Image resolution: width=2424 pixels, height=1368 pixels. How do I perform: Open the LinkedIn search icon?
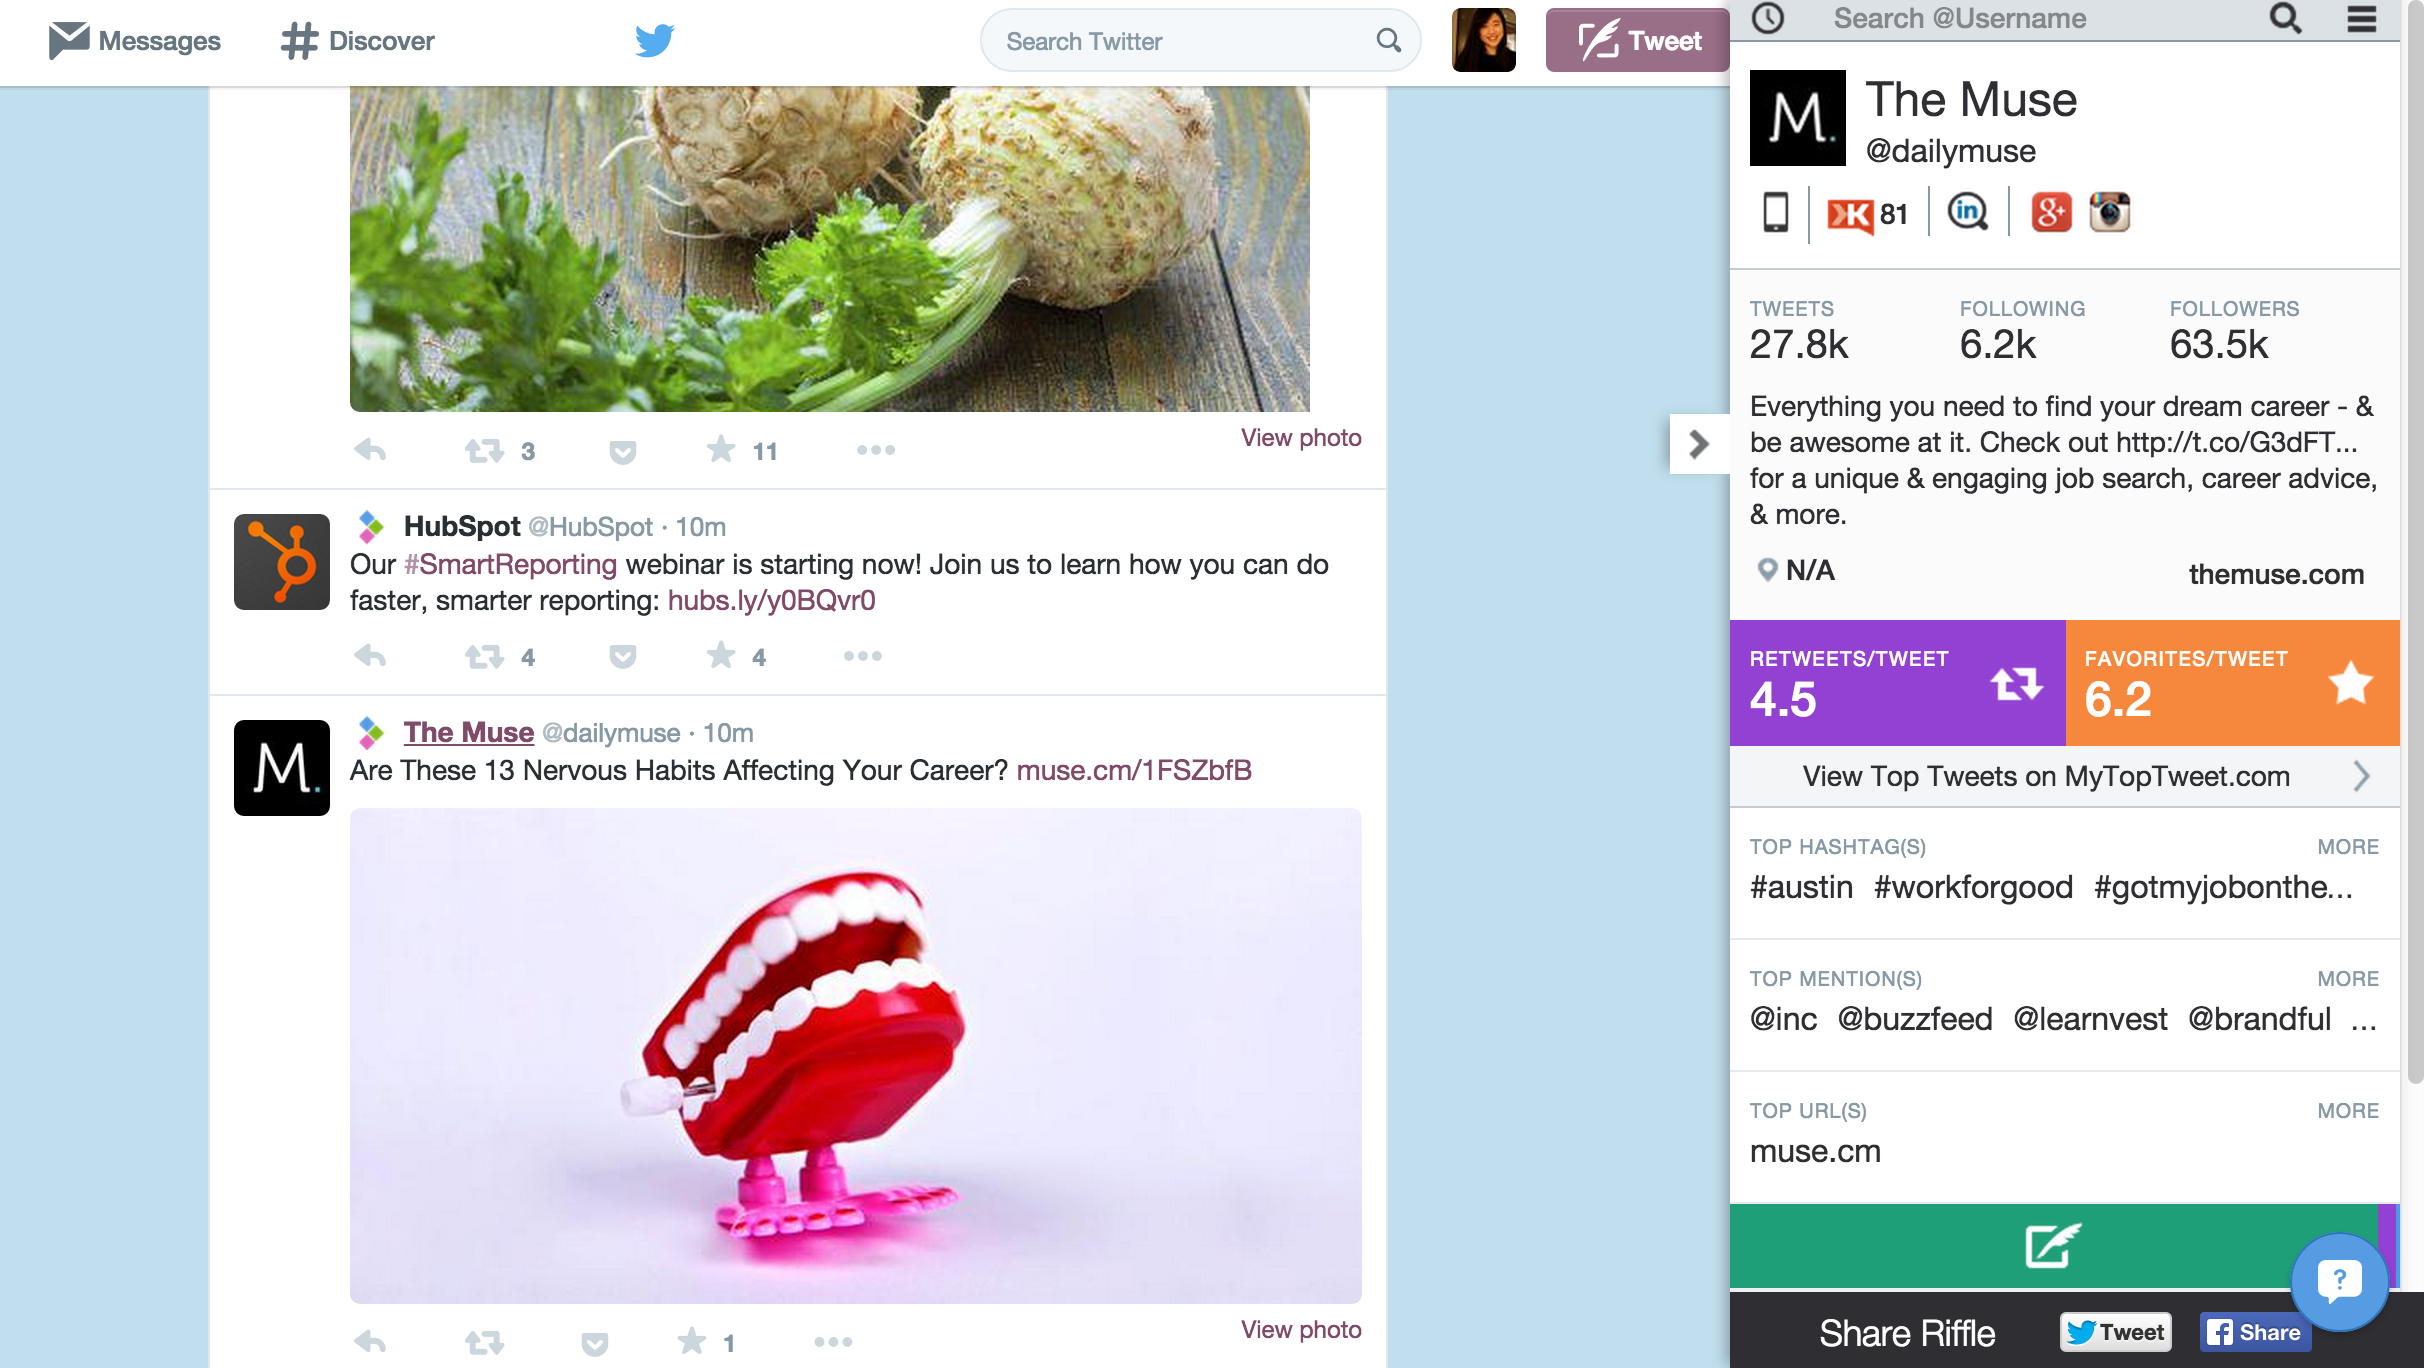(1968, 212)
